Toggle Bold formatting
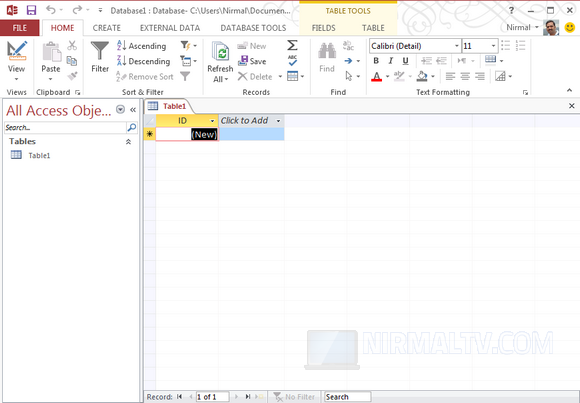This screenshot has height=403, width=580. coord(376,61)
